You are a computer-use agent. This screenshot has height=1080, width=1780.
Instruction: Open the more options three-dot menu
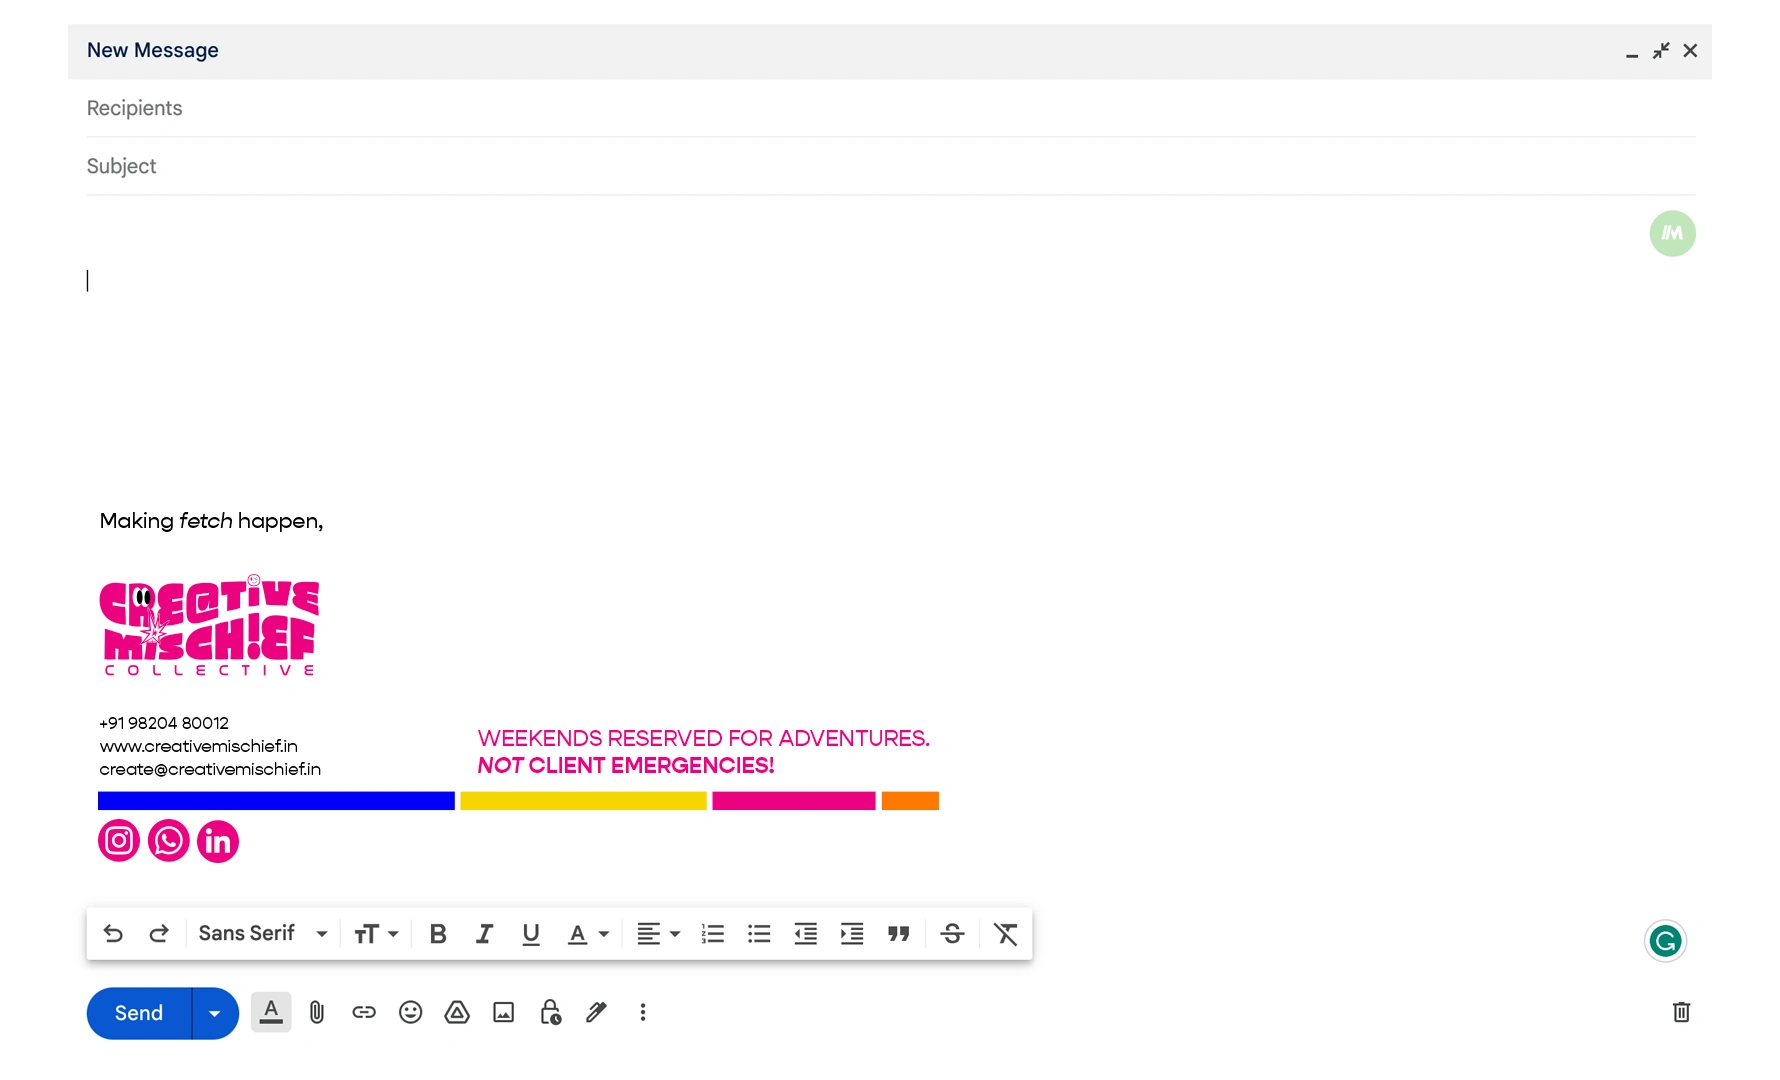click(x=643, y=1012)
